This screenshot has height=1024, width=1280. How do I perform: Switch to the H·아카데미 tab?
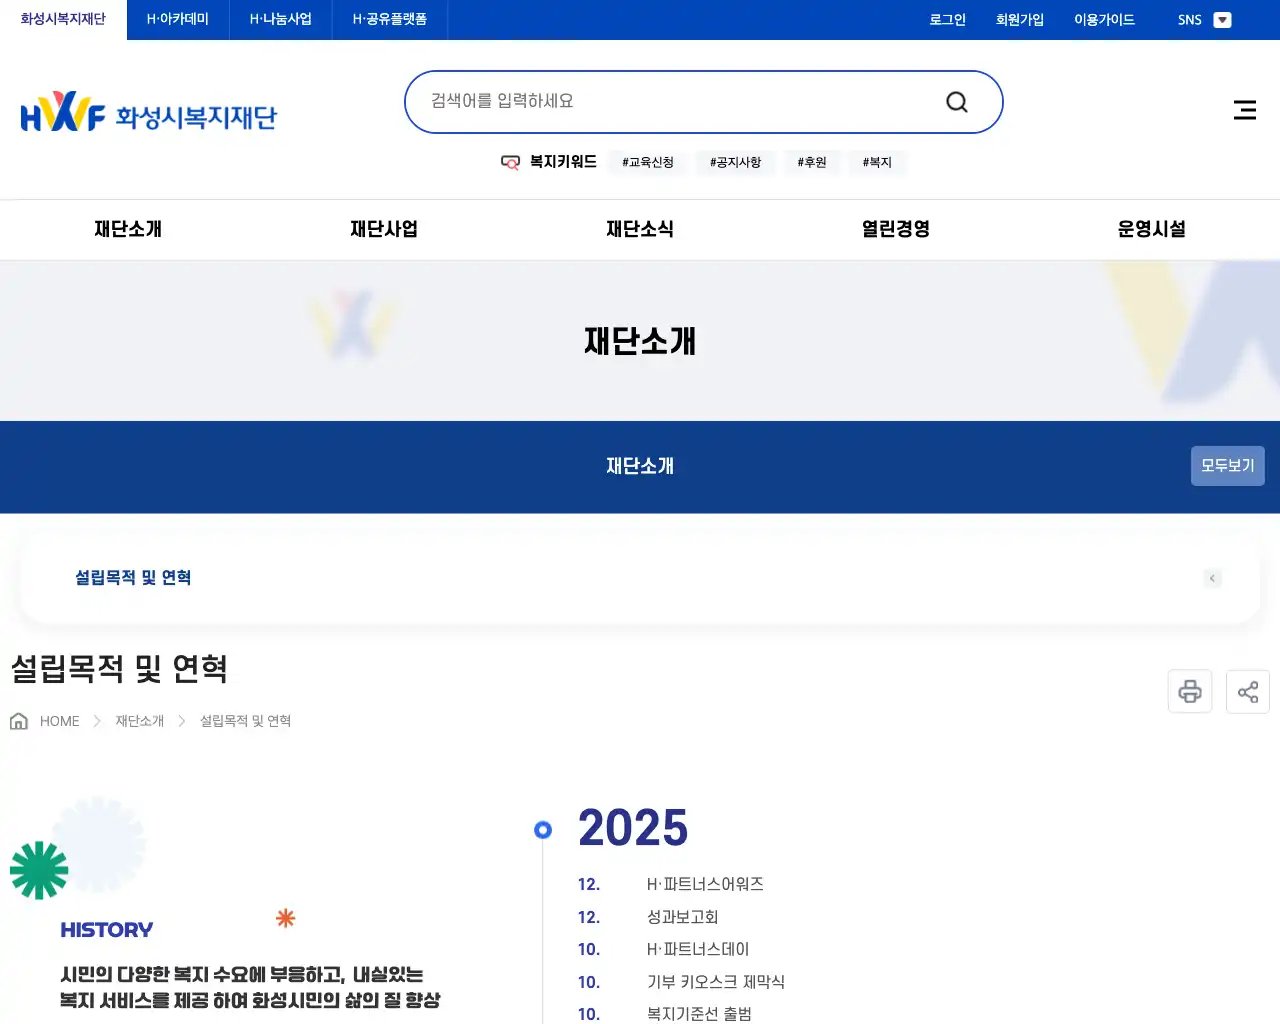(x=177, y=19)
